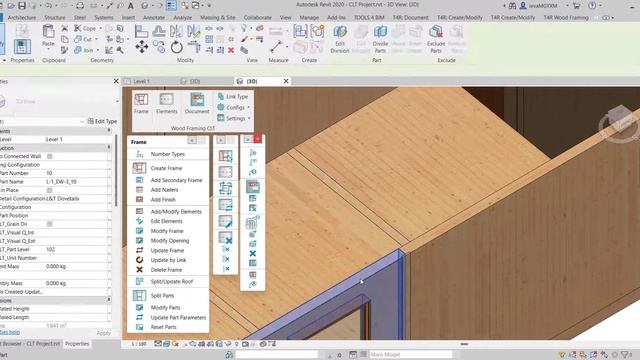Select Create Frame in Frame menu
Screen dimensions: 640x360
coord(167,168)
